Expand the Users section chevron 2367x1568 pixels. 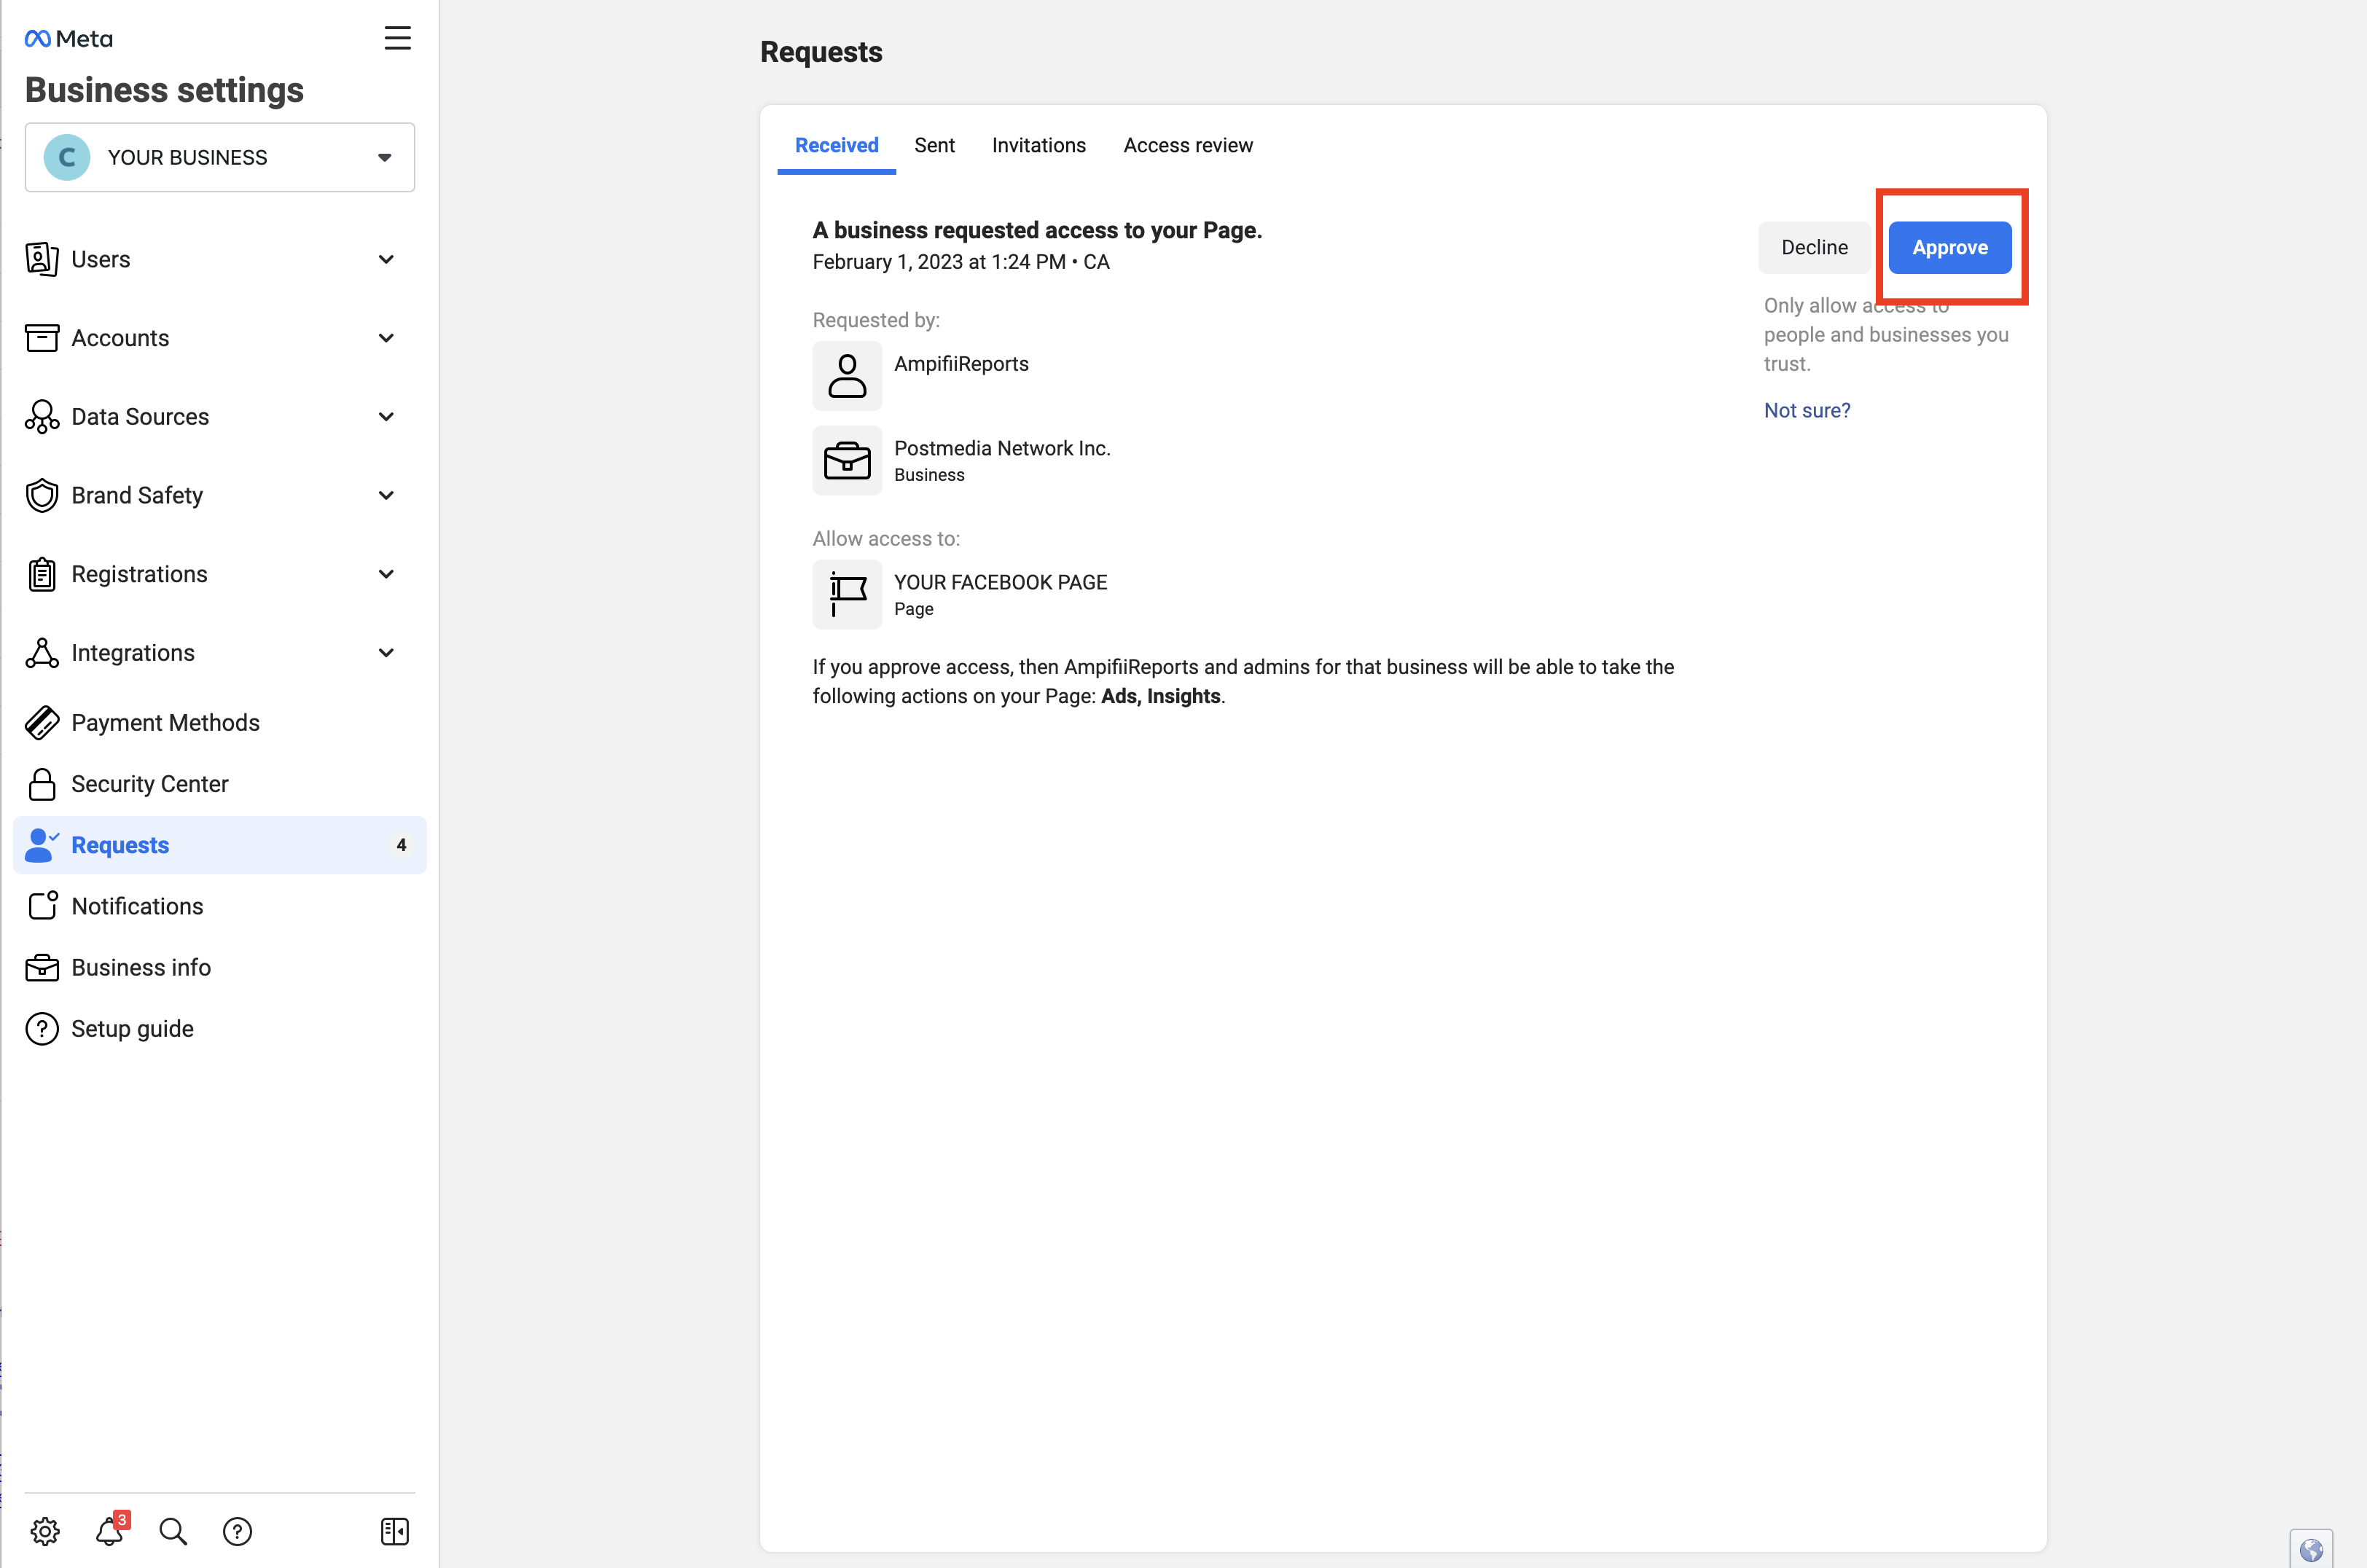[x=386, y=259]
